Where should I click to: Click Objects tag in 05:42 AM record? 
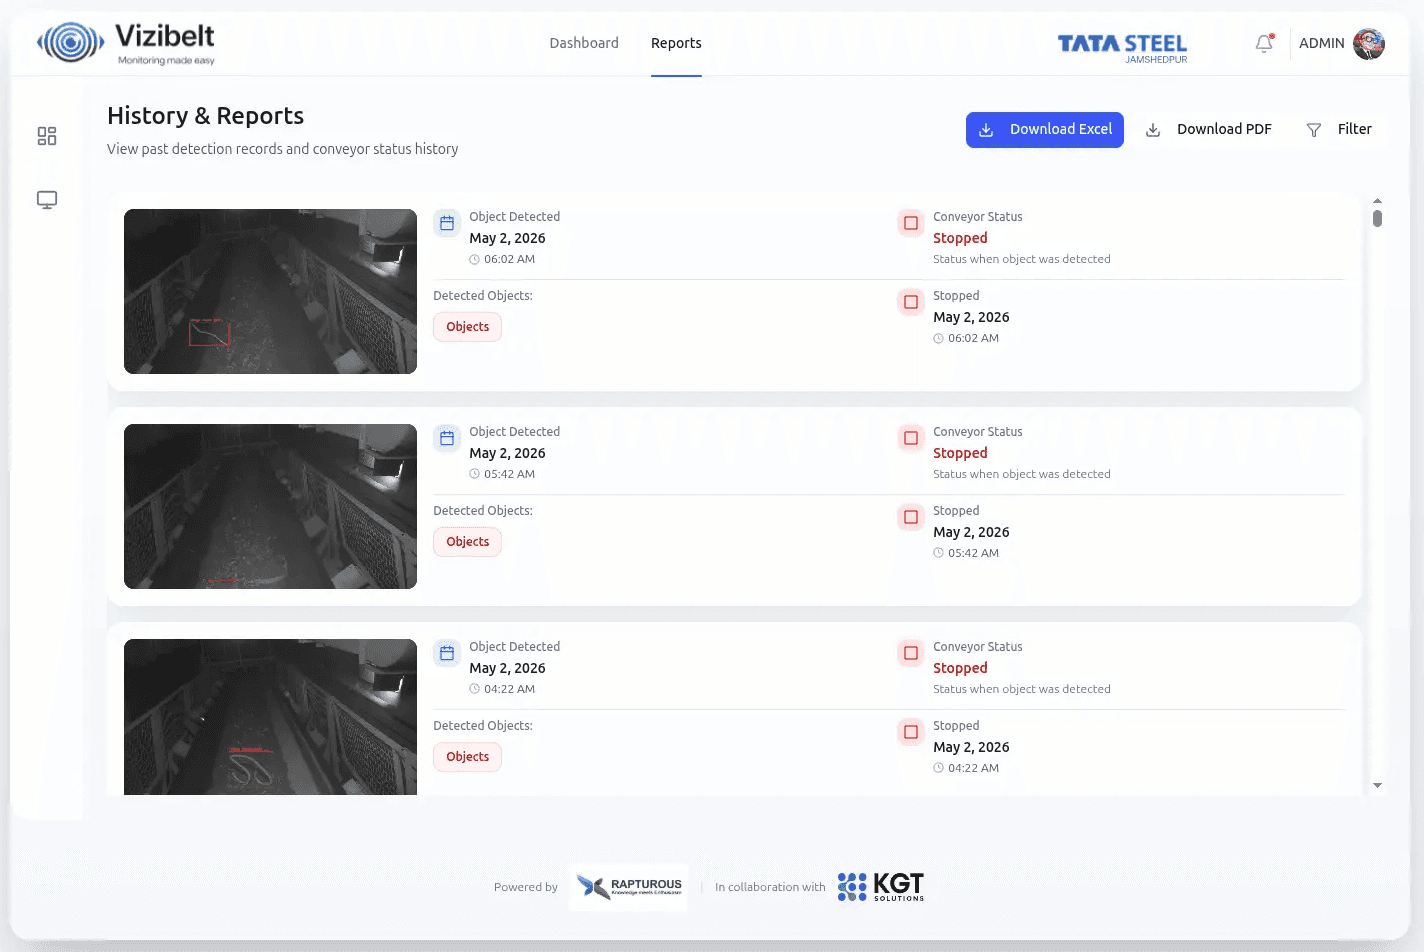click(468, 542)
